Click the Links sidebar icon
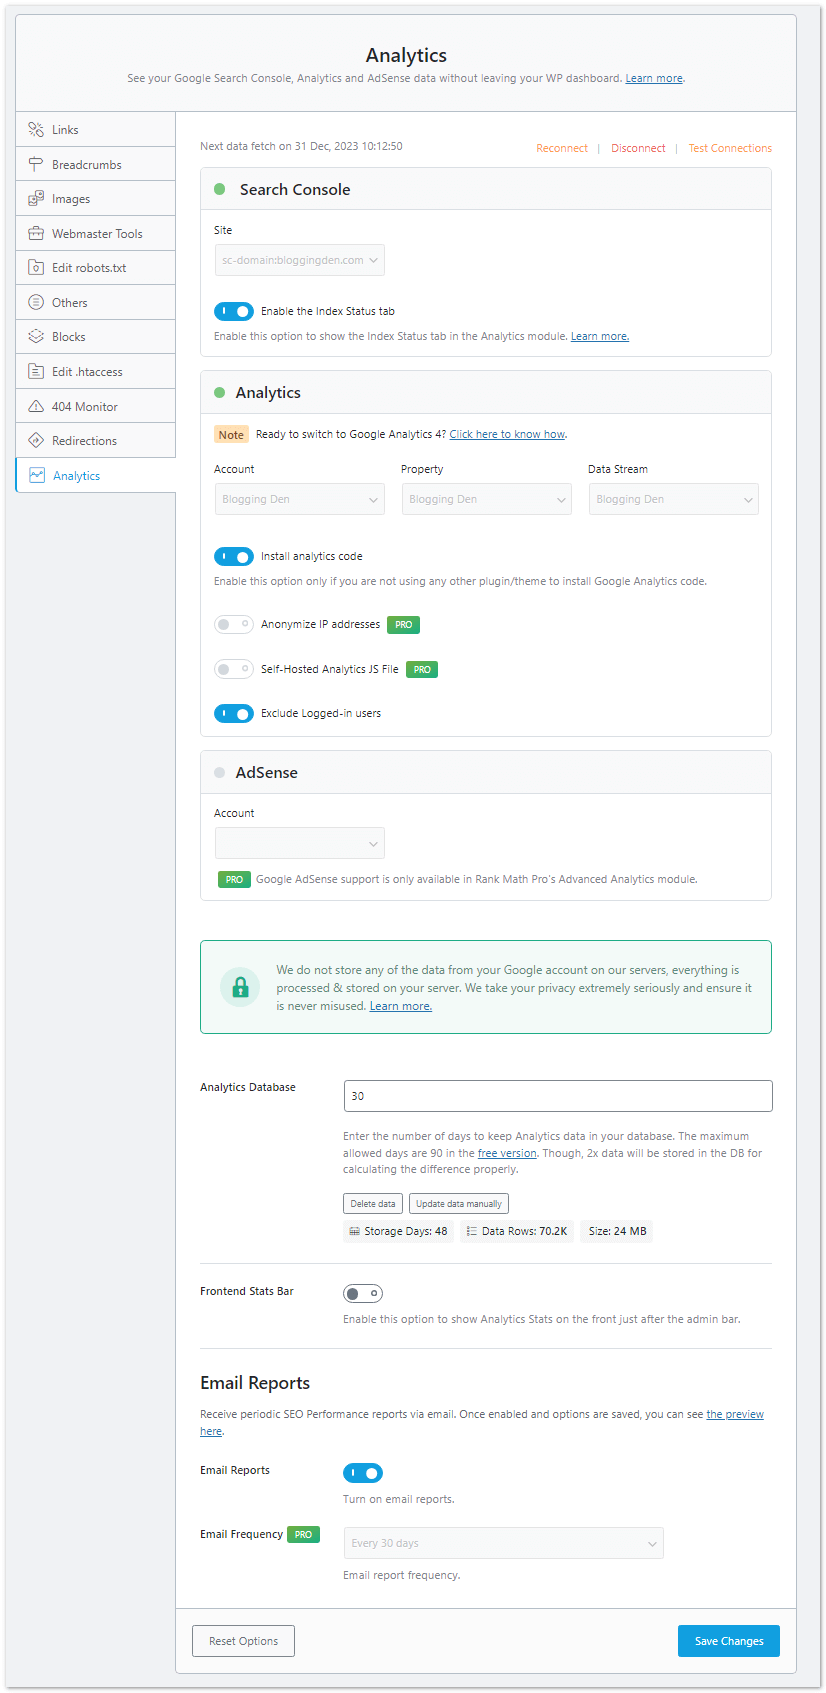Image resolution: width=826 pixels, height=1693 pixels. click(x=36, y=130)
